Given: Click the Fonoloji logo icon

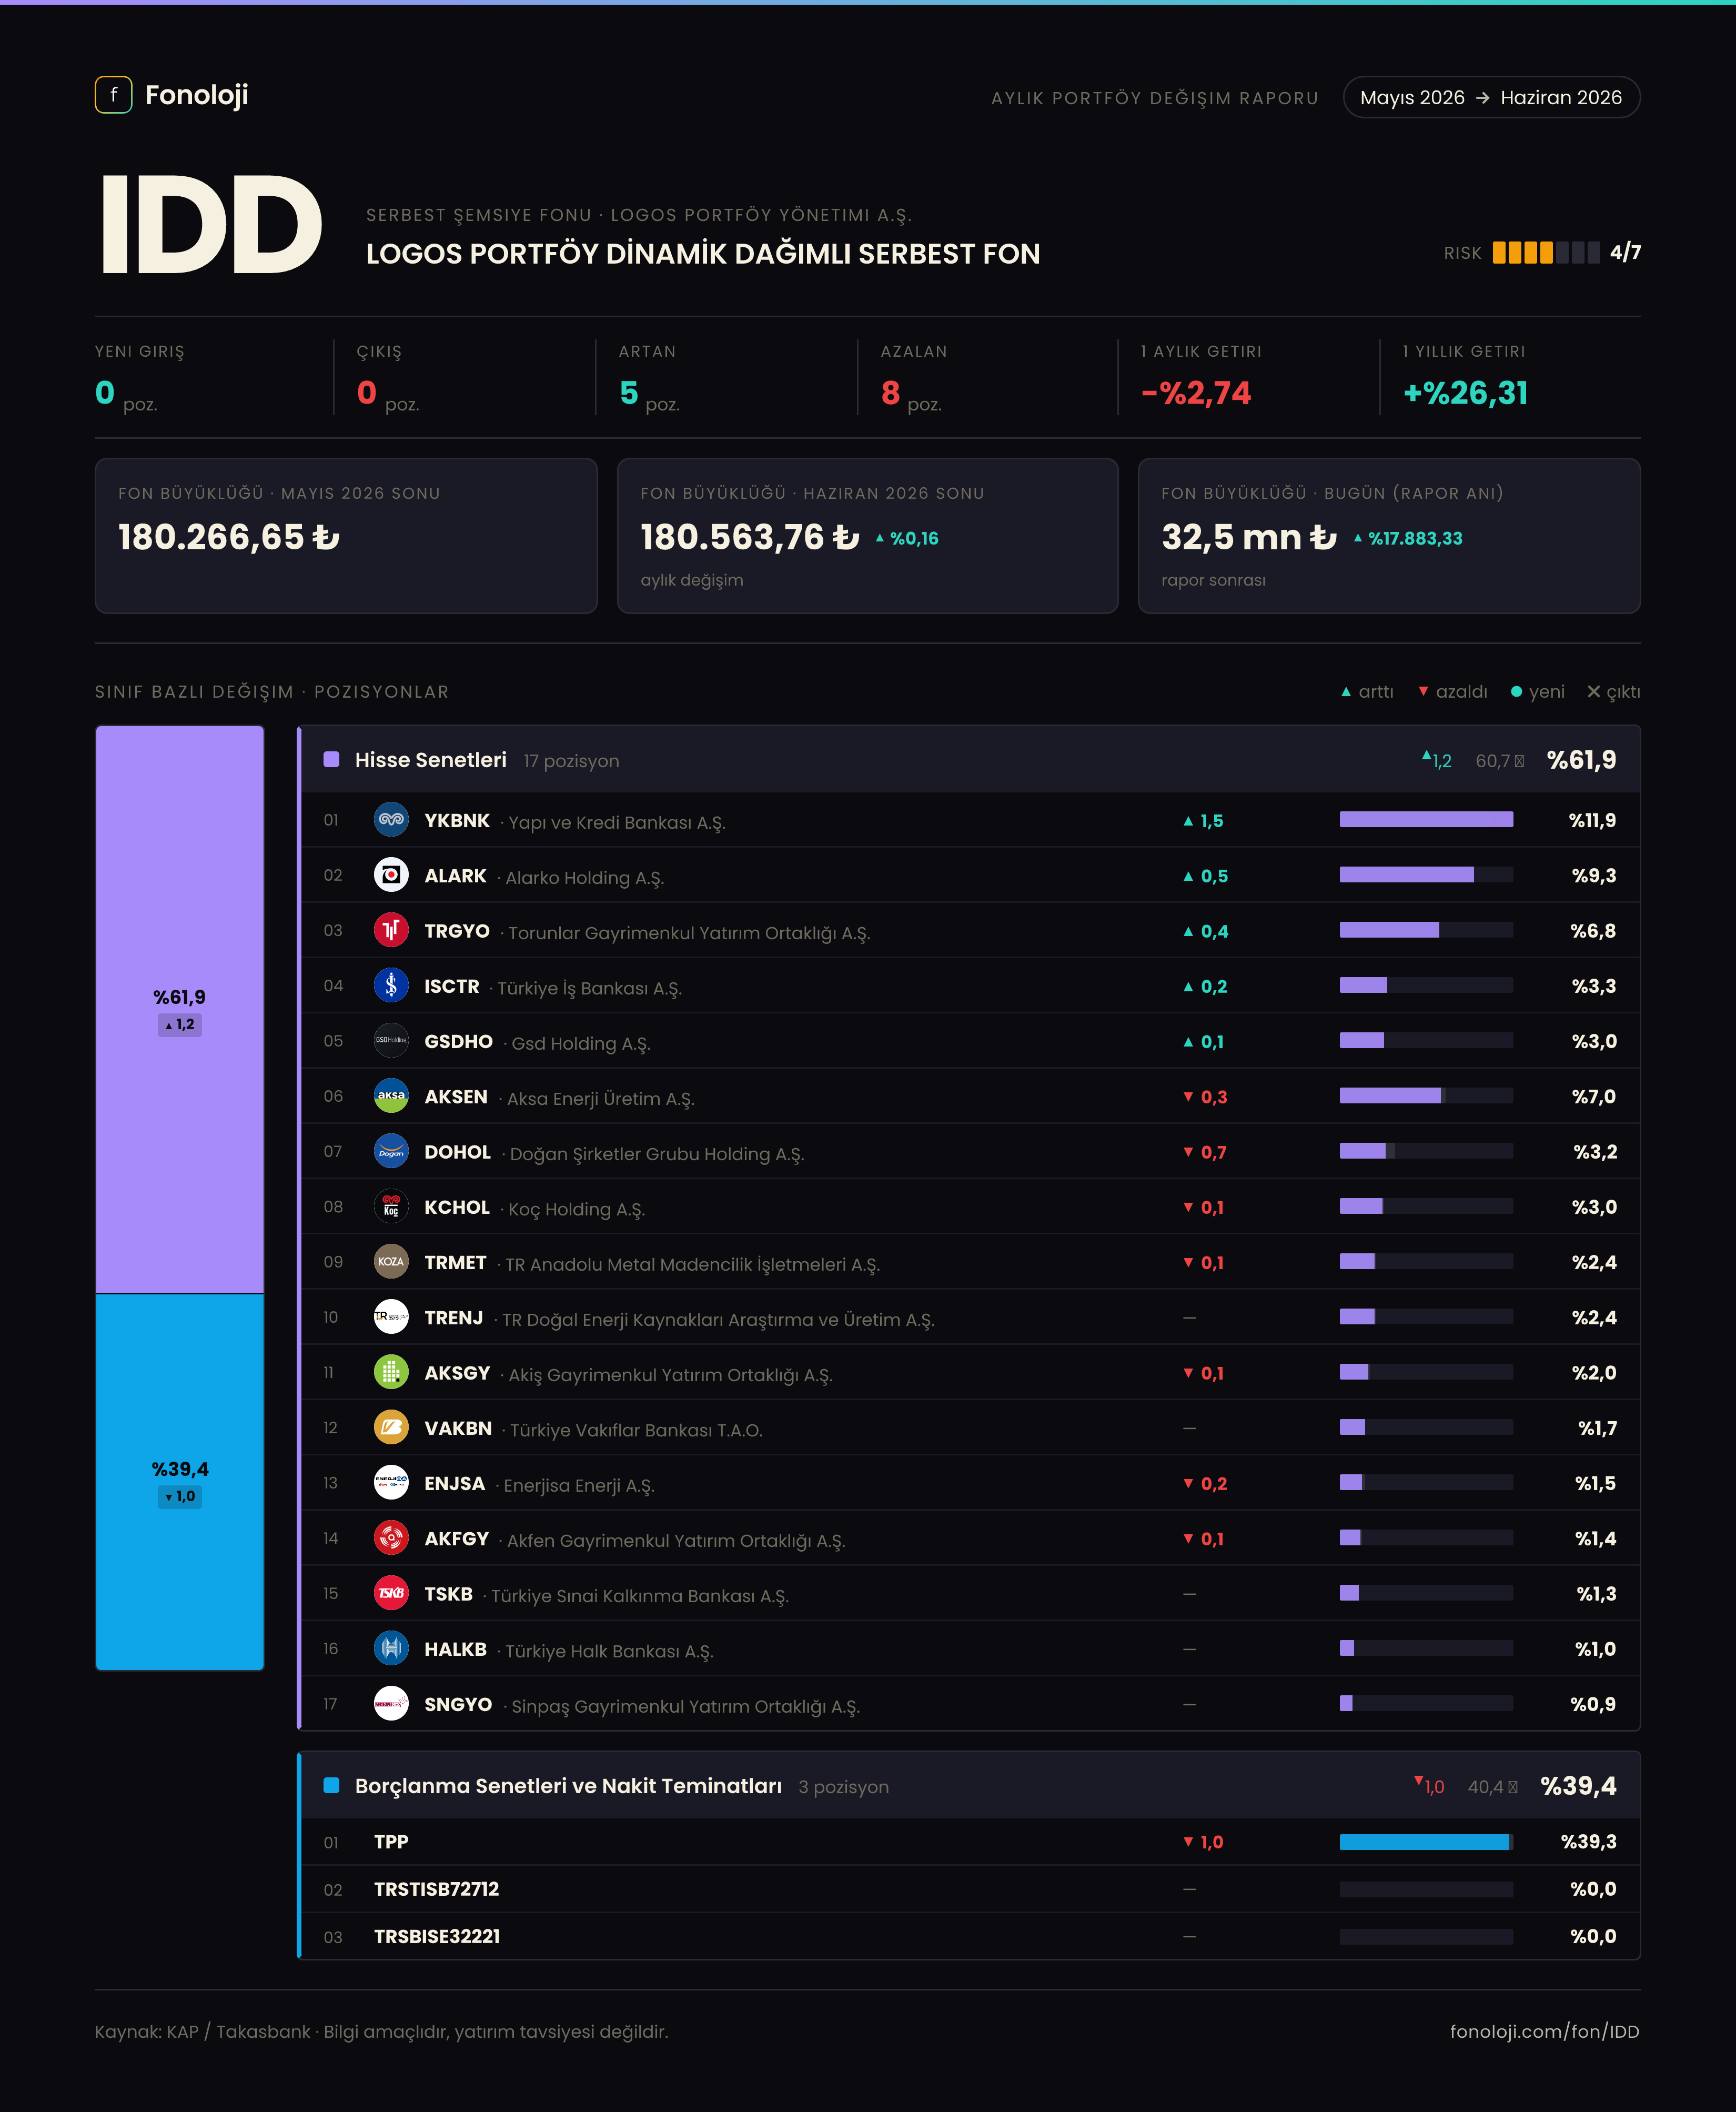Looking at the screenshot, I should click(x=113, y=95).
